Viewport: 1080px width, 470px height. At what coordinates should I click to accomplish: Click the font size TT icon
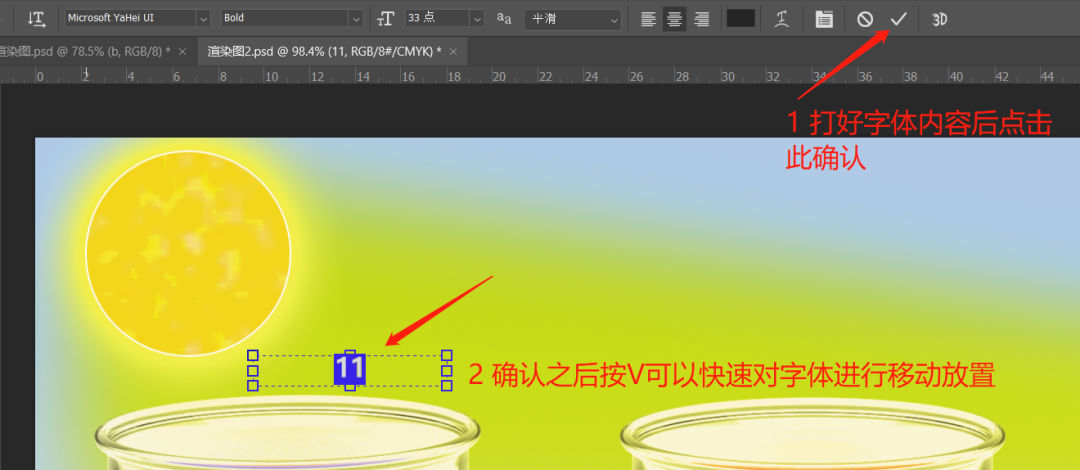[386, 19]
